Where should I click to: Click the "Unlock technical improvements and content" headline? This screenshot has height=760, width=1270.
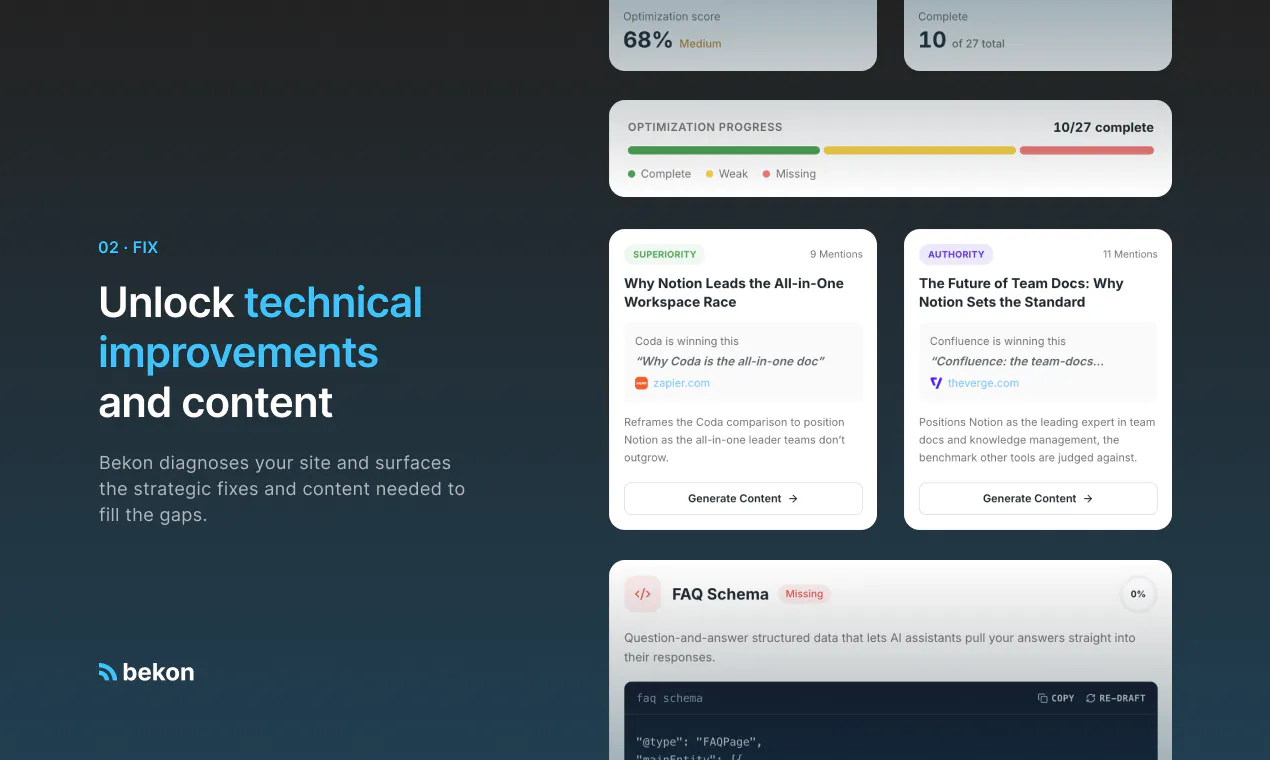(261, 352)
